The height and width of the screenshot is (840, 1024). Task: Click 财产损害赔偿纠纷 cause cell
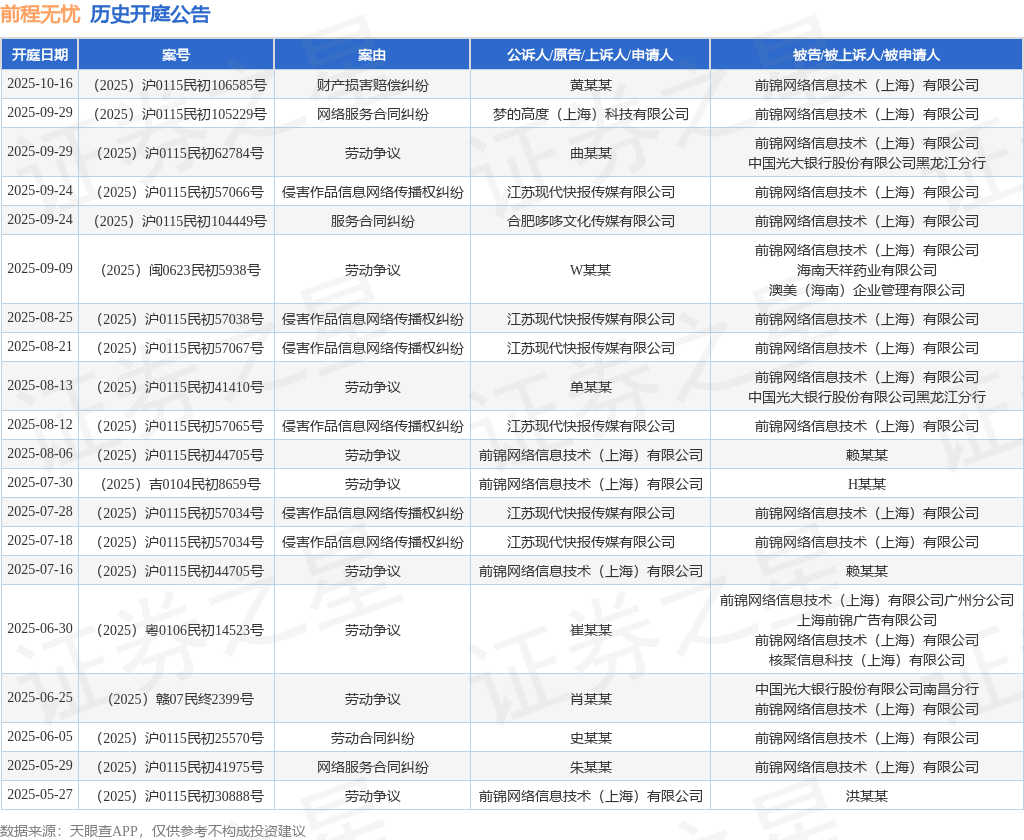click(x=372, y=85)
